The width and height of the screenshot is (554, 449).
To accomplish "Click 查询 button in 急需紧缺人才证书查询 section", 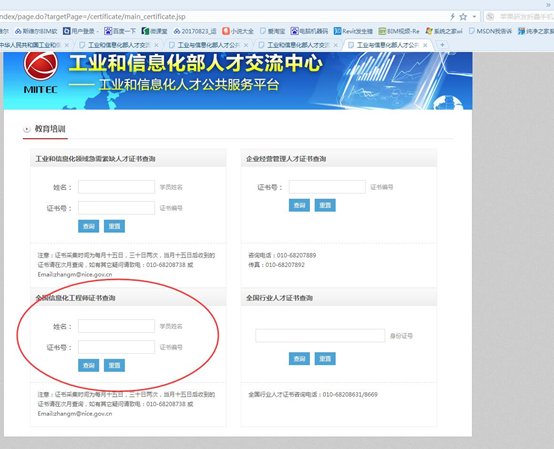I will tap(88, 226).
